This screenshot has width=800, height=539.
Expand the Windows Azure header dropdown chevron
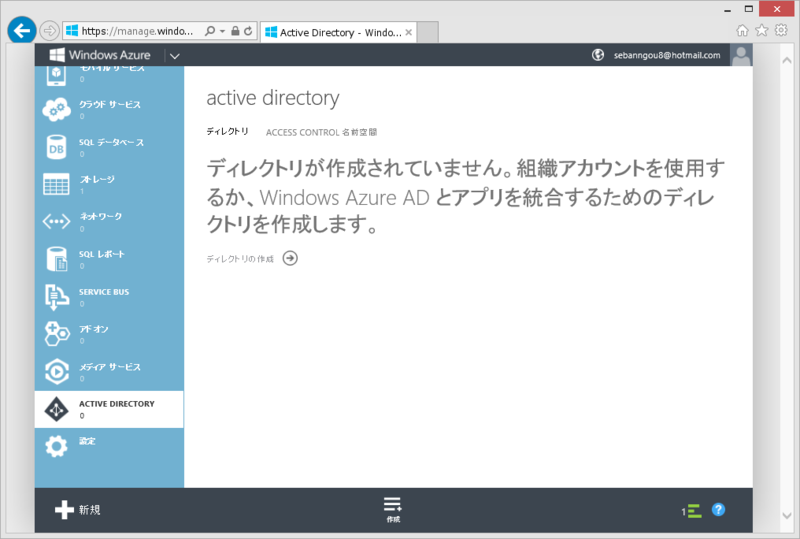point(174,56)
